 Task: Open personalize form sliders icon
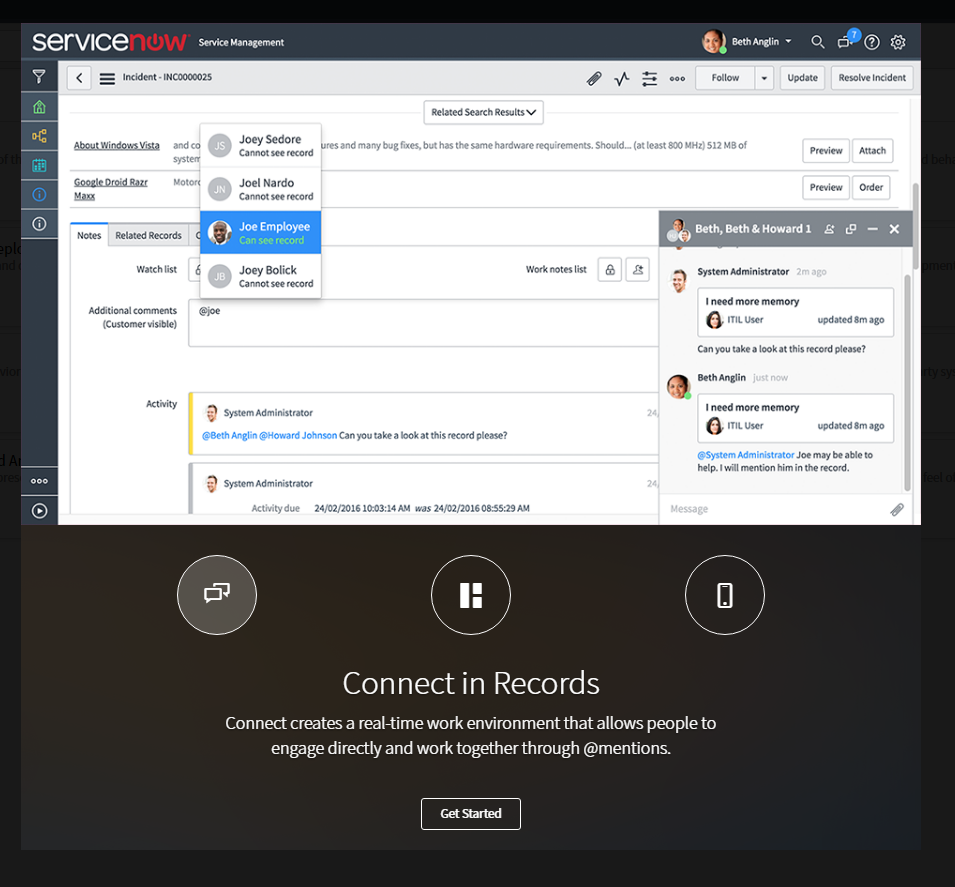pyautogui.click(x=649, y=79)
